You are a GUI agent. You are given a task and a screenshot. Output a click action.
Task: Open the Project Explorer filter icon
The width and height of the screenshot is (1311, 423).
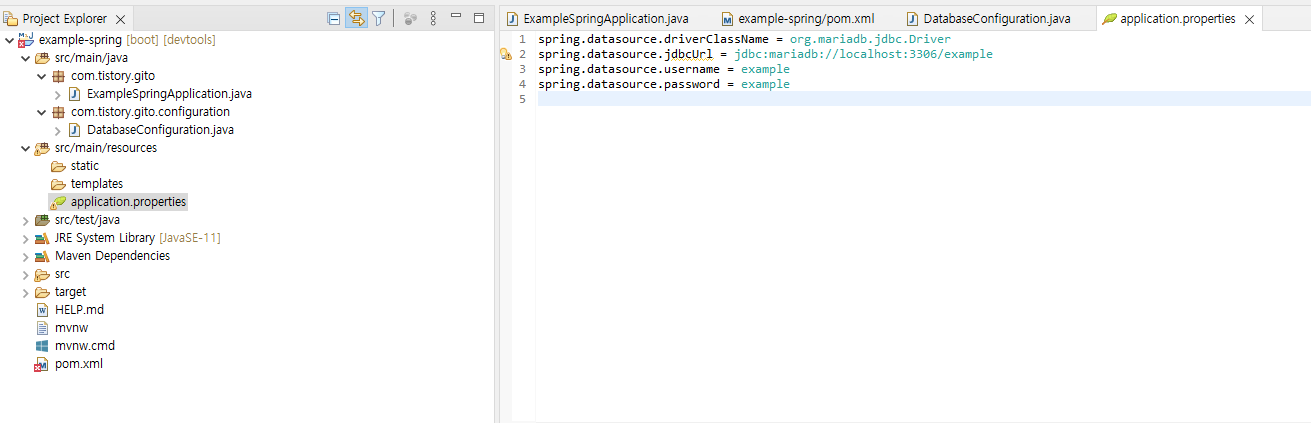379,19
